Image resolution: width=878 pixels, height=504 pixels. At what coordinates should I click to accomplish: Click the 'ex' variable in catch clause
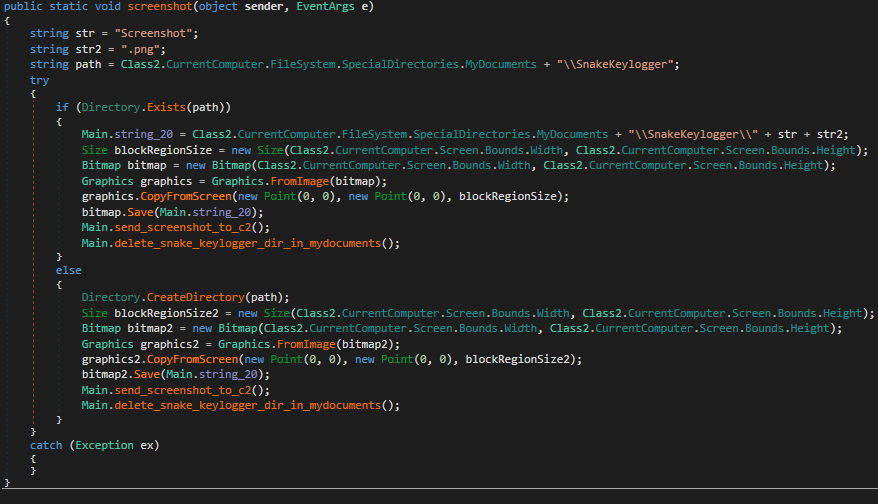point(147,445)
